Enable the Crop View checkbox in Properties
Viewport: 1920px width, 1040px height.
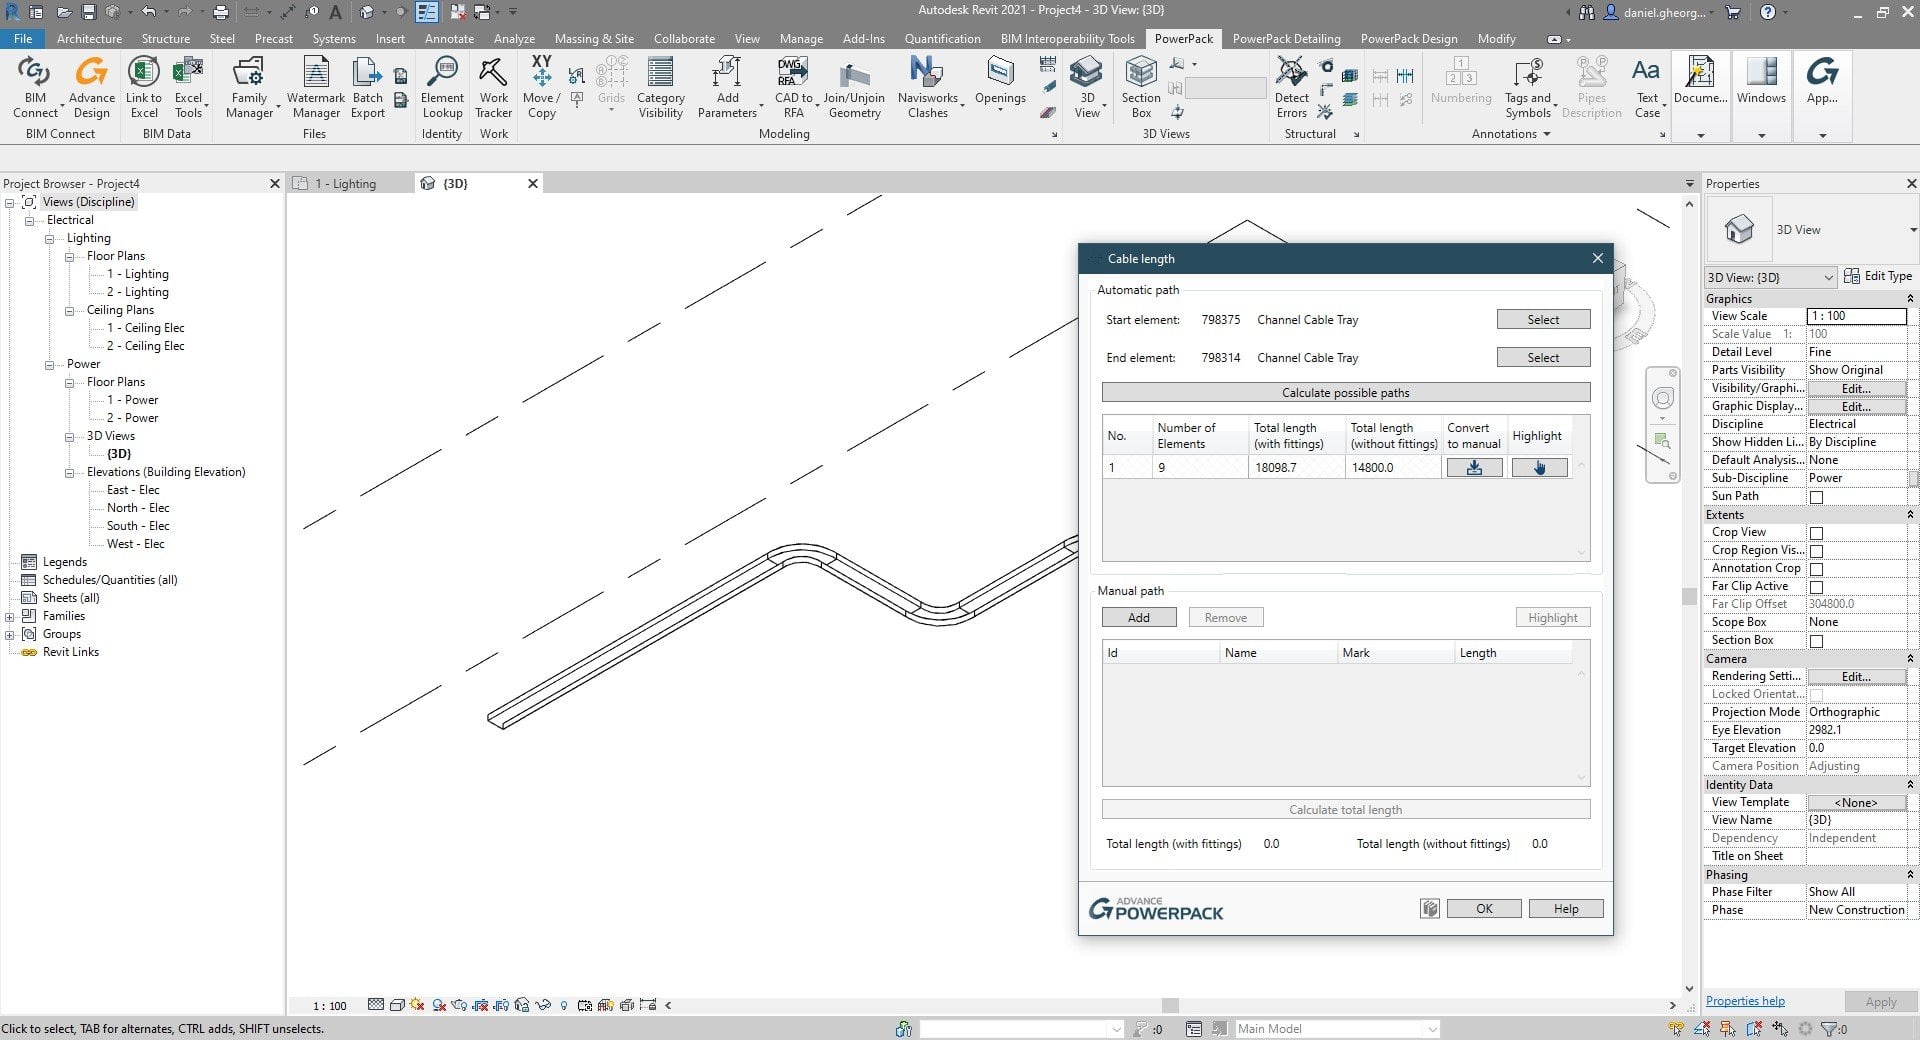tap(1815, 532)
